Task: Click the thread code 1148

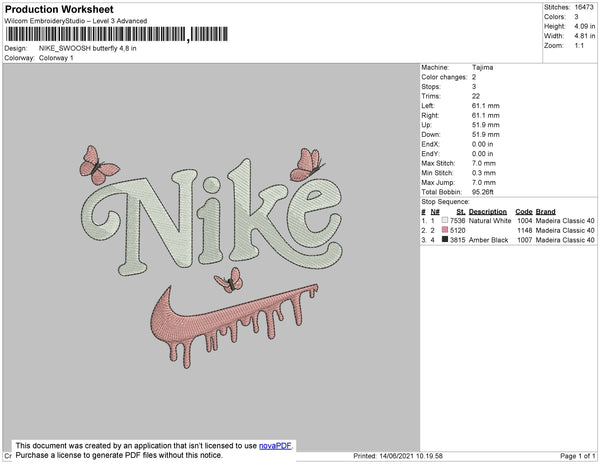Action: pyautogui.click(x=524, y=230)
